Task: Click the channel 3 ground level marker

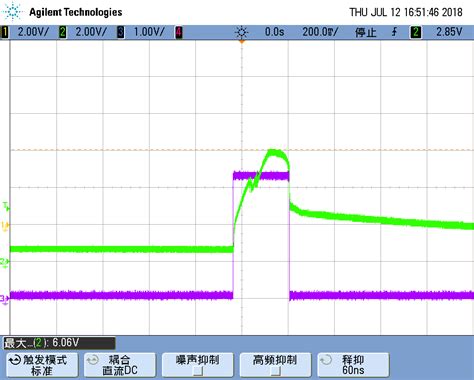Action: 5,299
